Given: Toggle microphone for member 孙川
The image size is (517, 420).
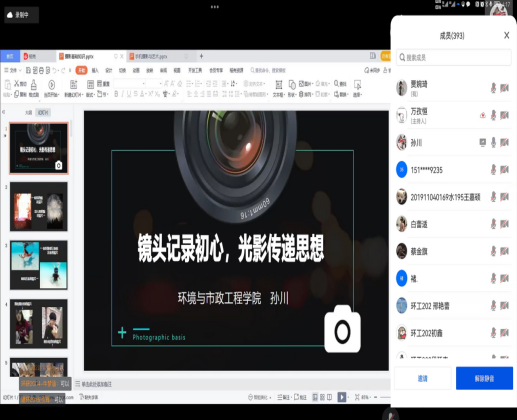Looking at the screenshot, I should pos(493,143).
